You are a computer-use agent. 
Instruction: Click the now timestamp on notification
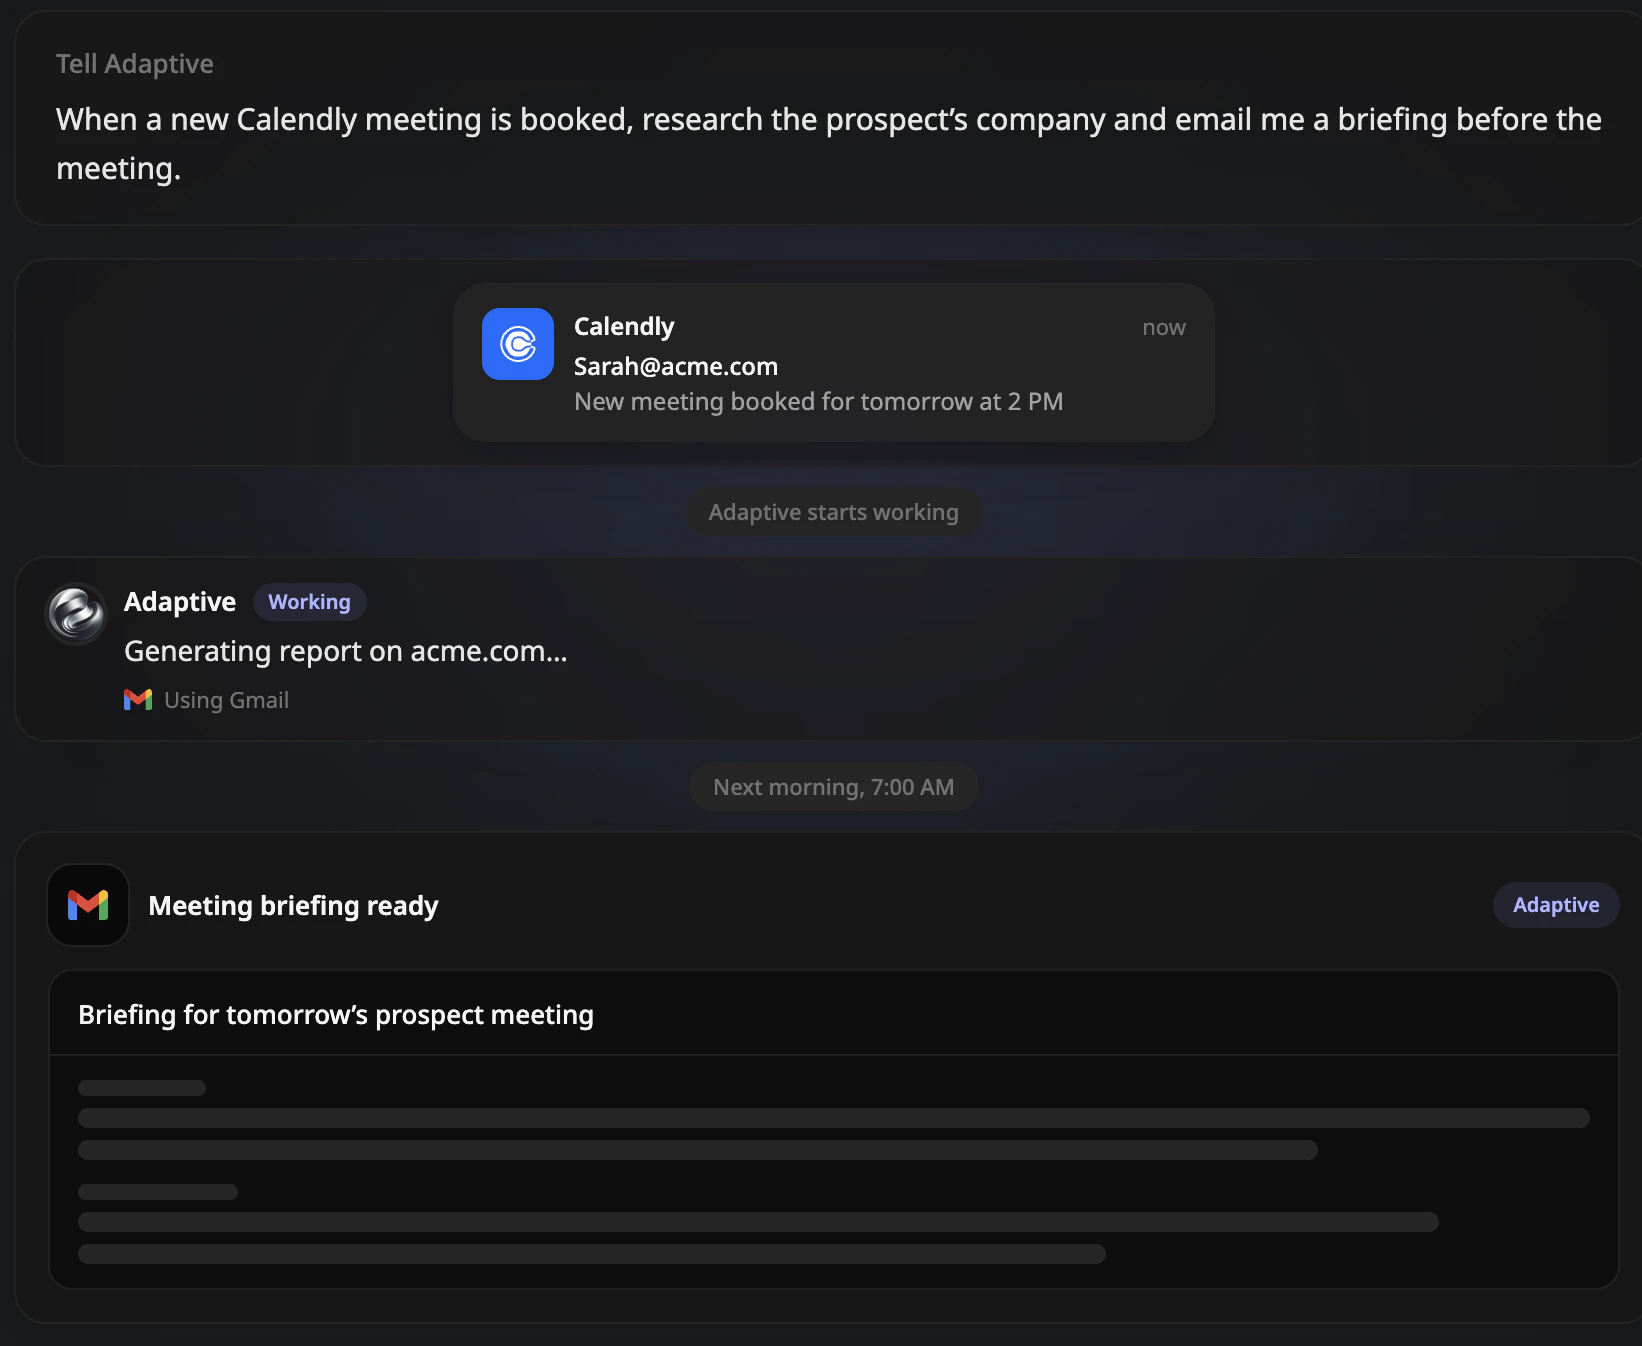pyautogui.click(x=1164, y=328)
